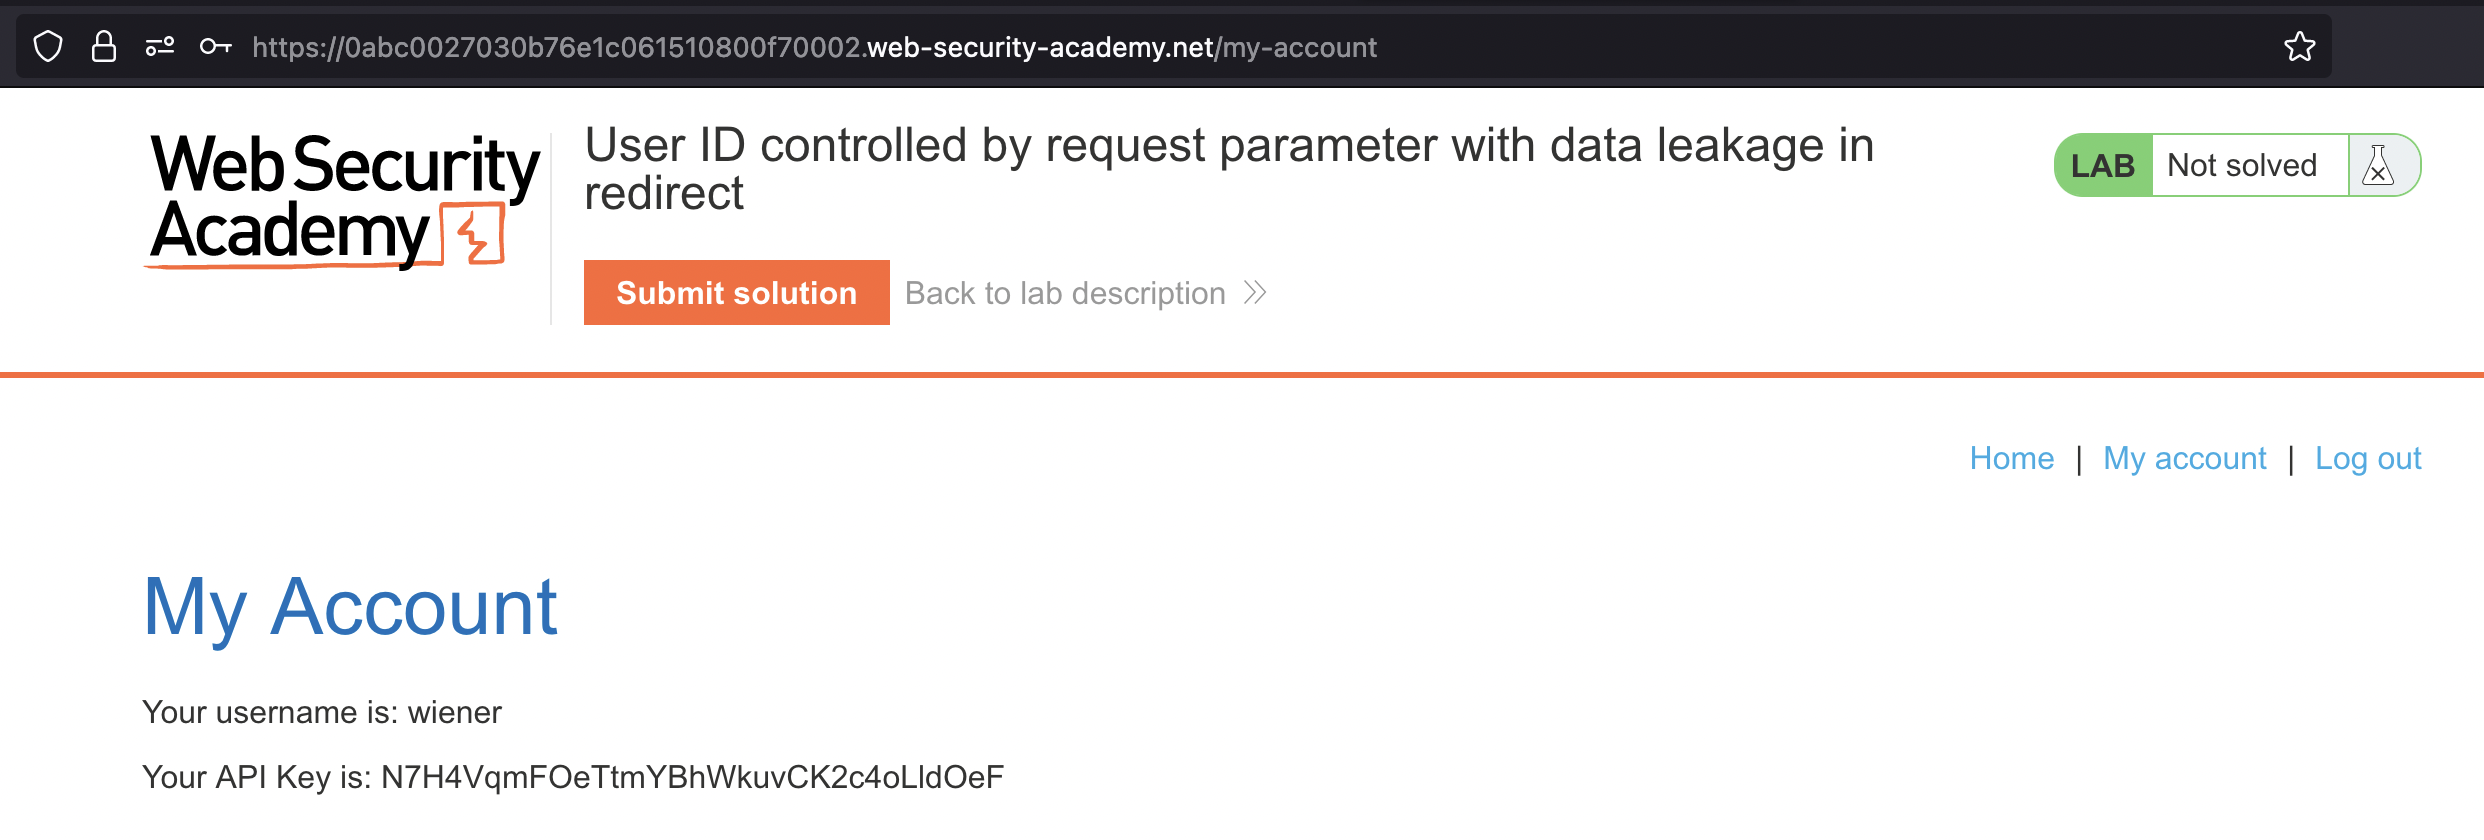Click the flask icon in lab status

2378,166
